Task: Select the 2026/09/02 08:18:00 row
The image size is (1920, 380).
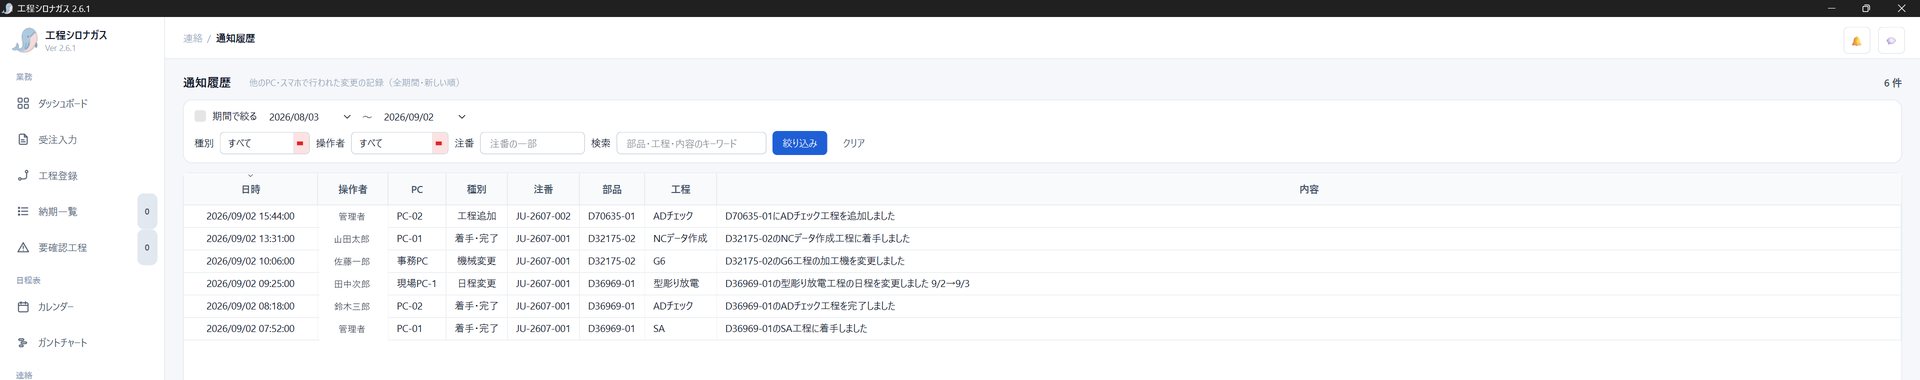Action: [x=1042, y=306]
